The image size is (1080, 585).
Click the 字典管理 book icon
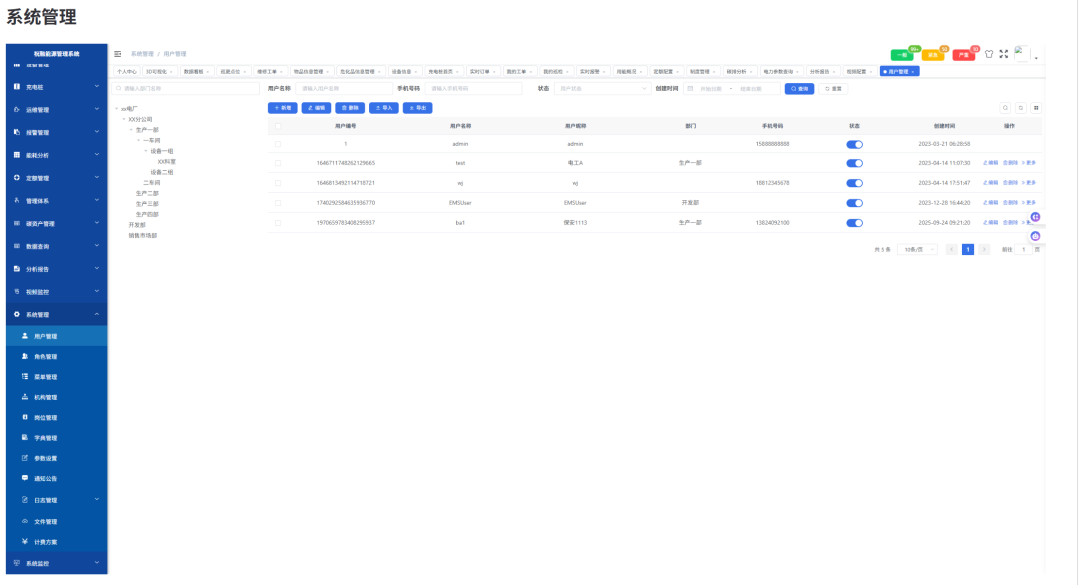[25, 438]
